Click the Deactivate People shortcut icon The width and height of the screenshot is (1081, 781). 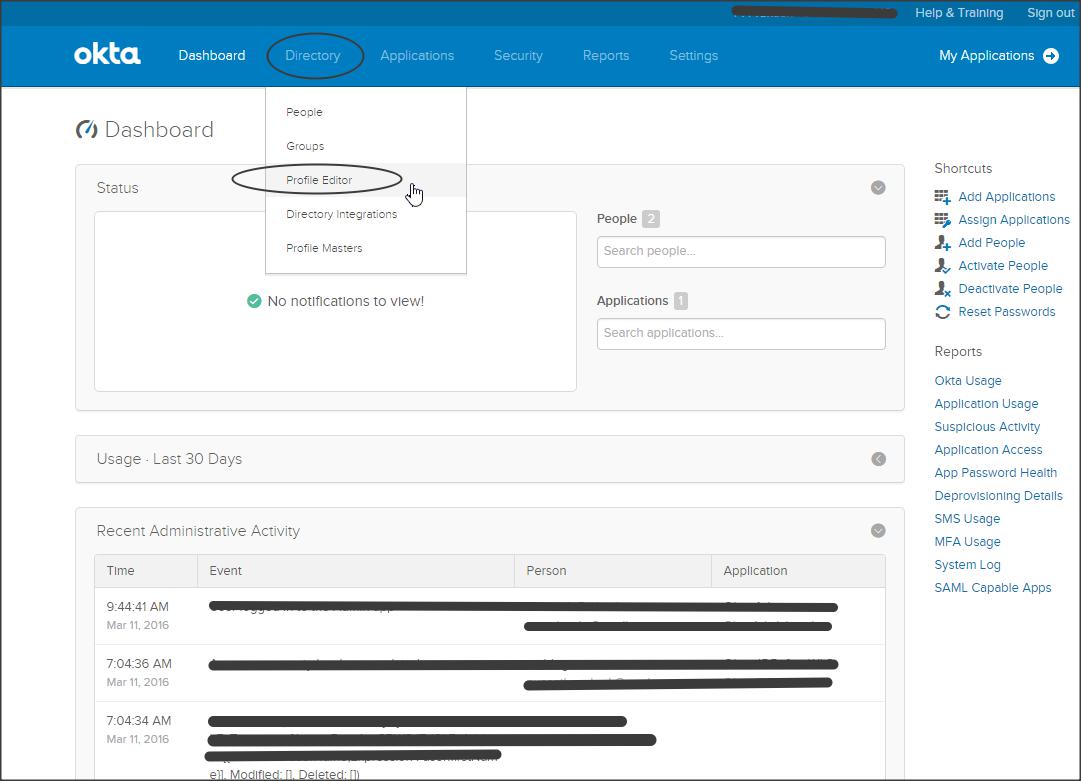(942, 289)
